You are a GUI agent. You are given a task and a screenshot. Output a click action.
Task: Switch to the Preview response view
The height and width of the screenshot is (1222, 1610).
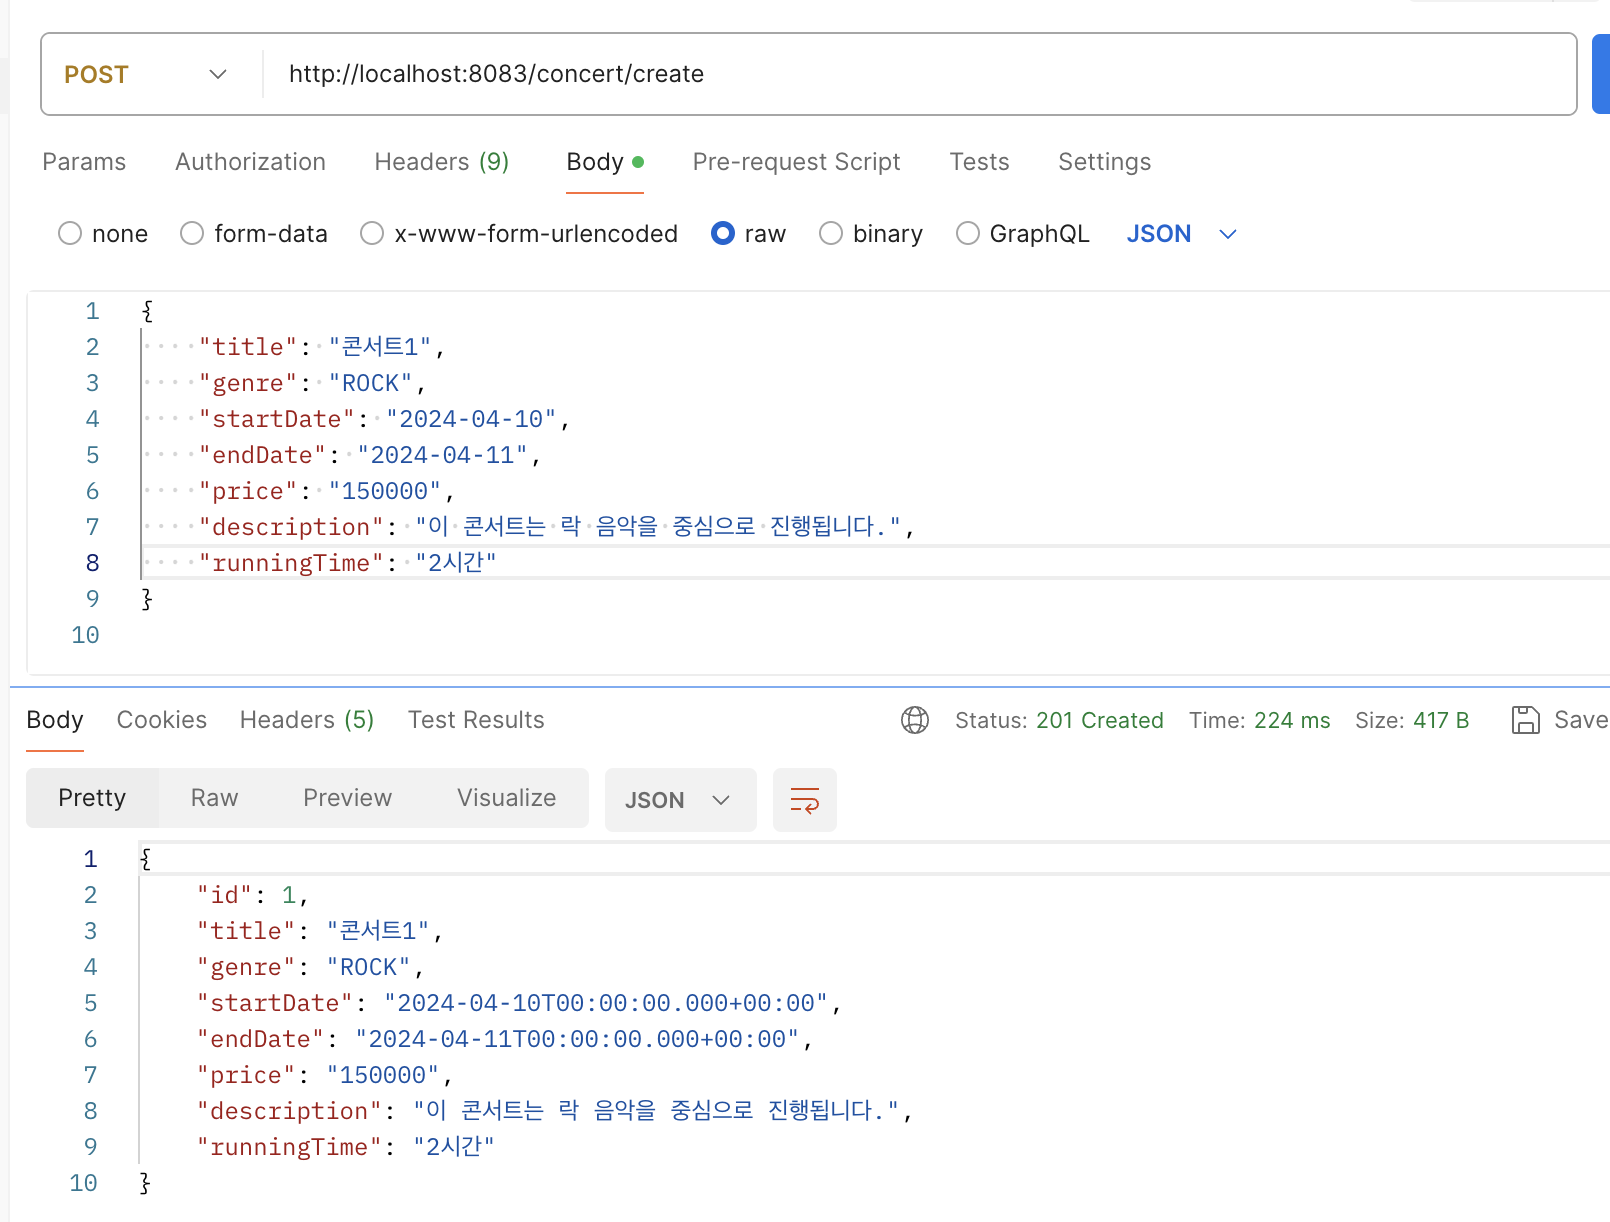(347, 798)
